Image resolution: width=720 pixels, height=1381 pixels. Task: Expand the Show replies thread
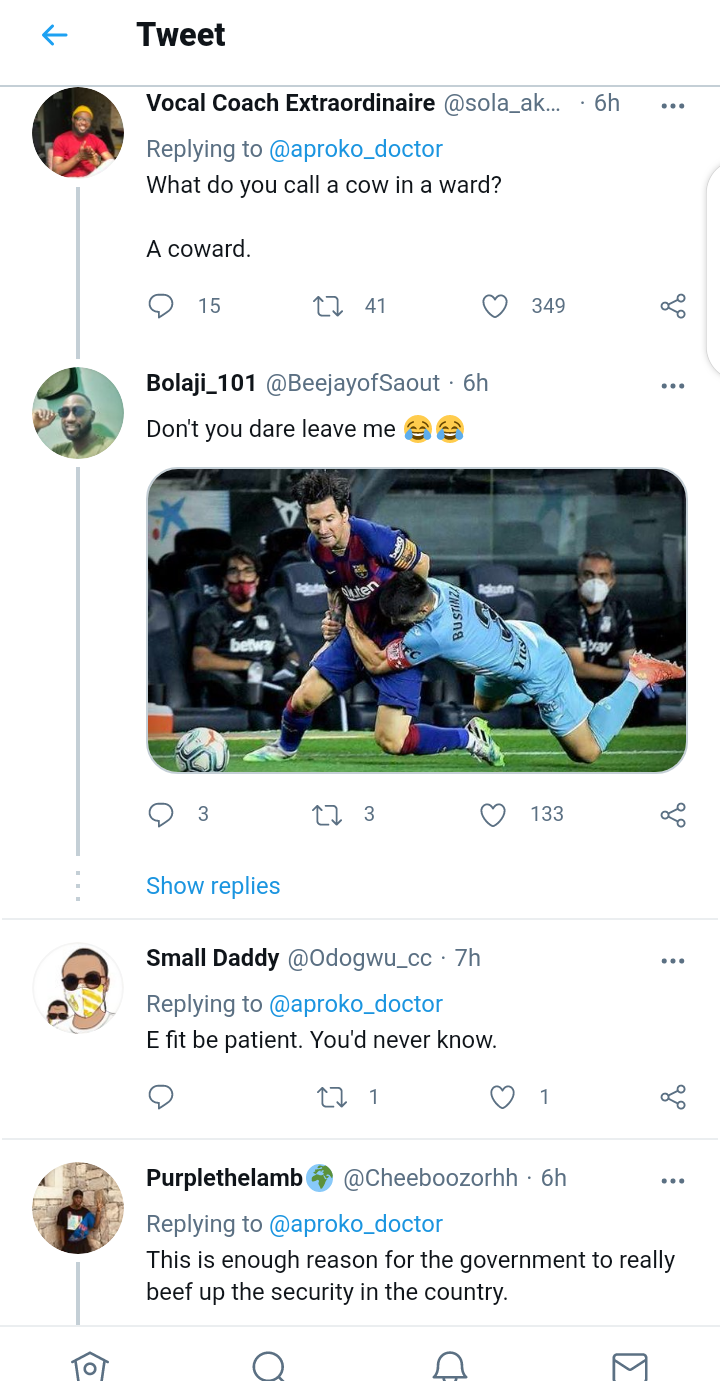[213, 886]
